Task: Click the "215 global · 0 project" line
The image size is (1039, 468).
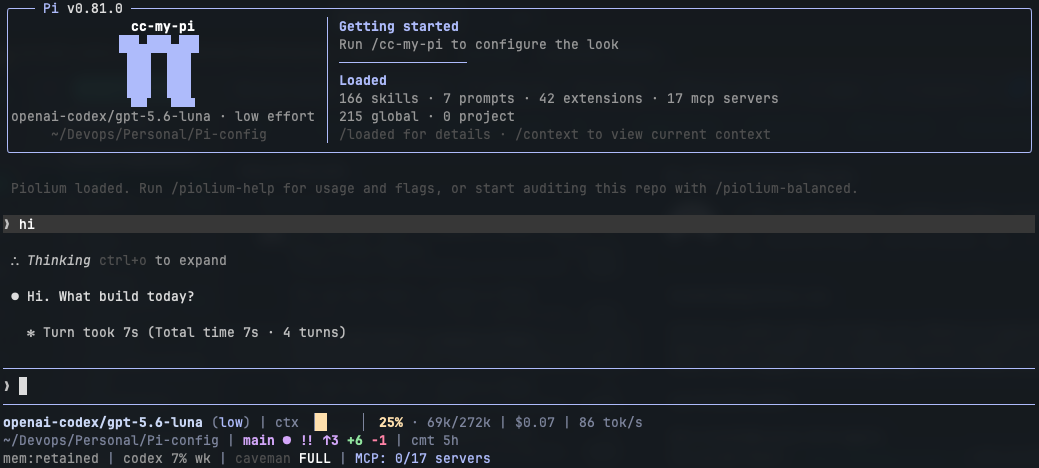Action: [427, 117]
